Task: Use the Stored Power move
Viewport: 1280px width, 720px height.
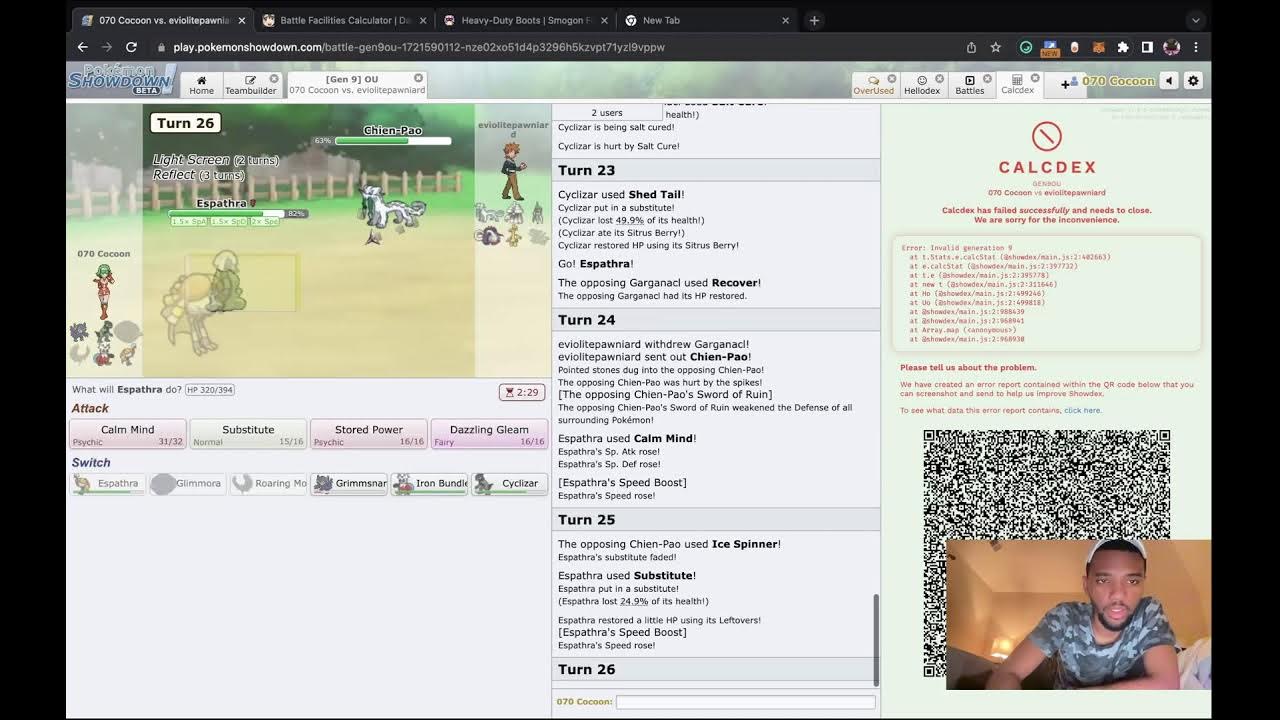Action: pos(368,434)
